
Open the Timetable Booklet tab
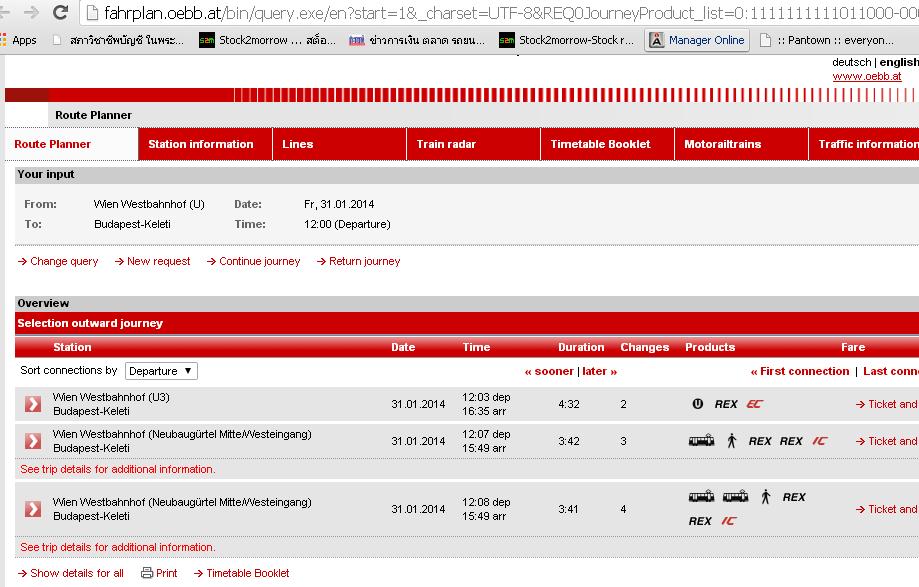pyautogui.click(x=607, y=144)
